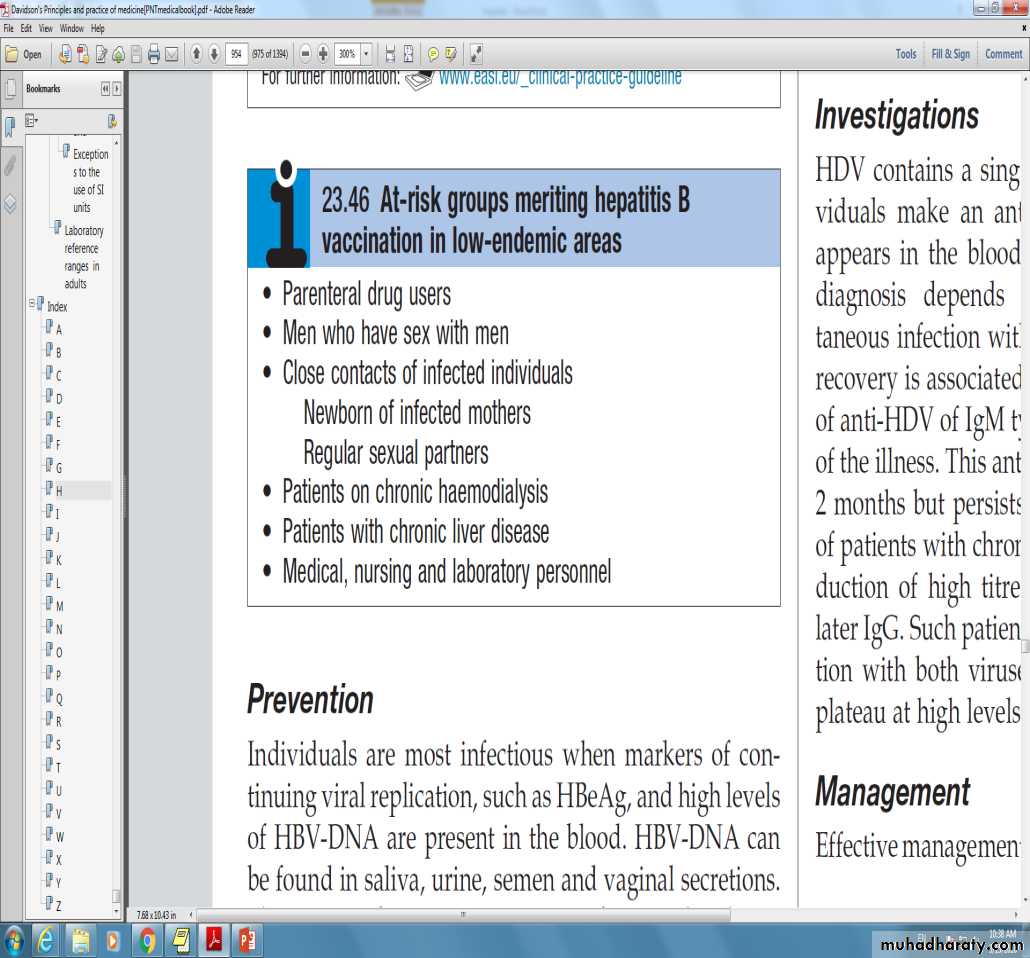Screen dimensions: 1030x958
Task: Open the Fill & Sign pane
Action: point(950,54)
